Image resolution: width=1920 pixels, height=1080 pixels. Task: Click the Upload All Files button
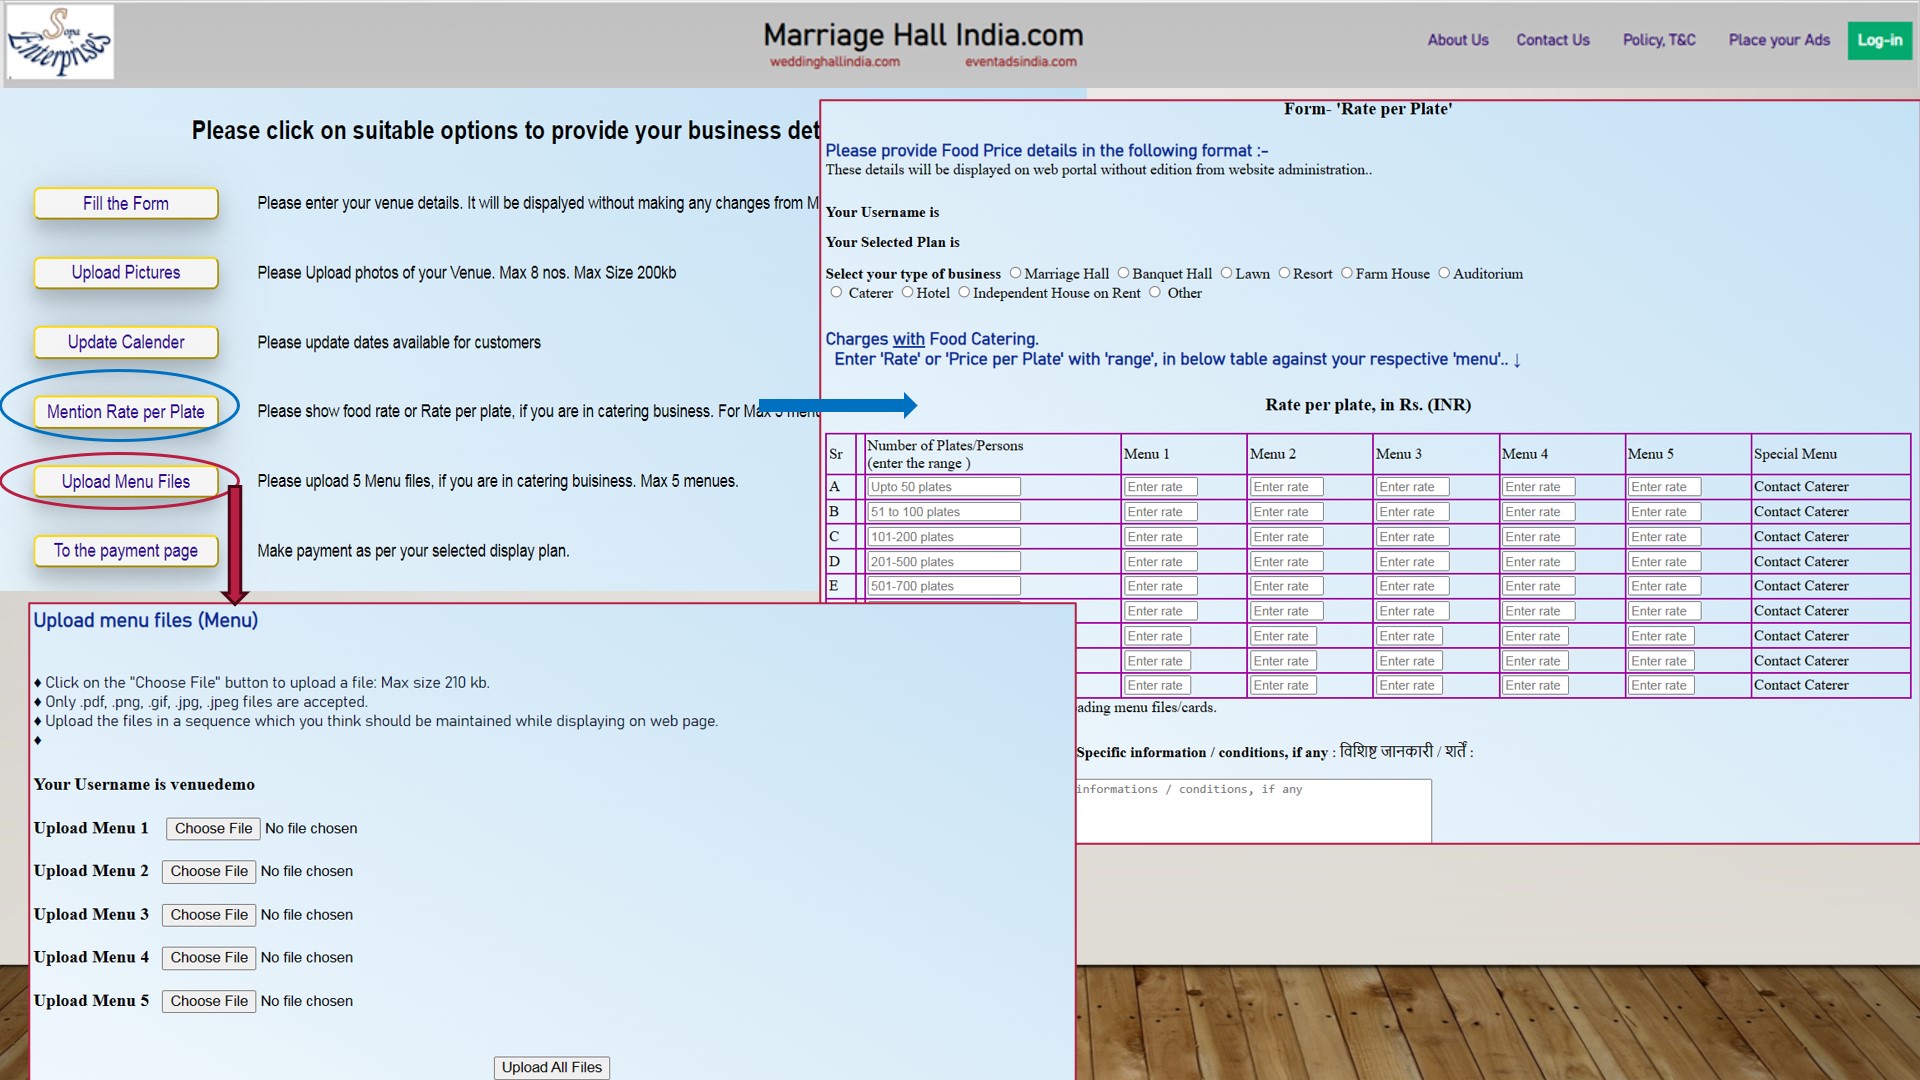click(552, 1068)
